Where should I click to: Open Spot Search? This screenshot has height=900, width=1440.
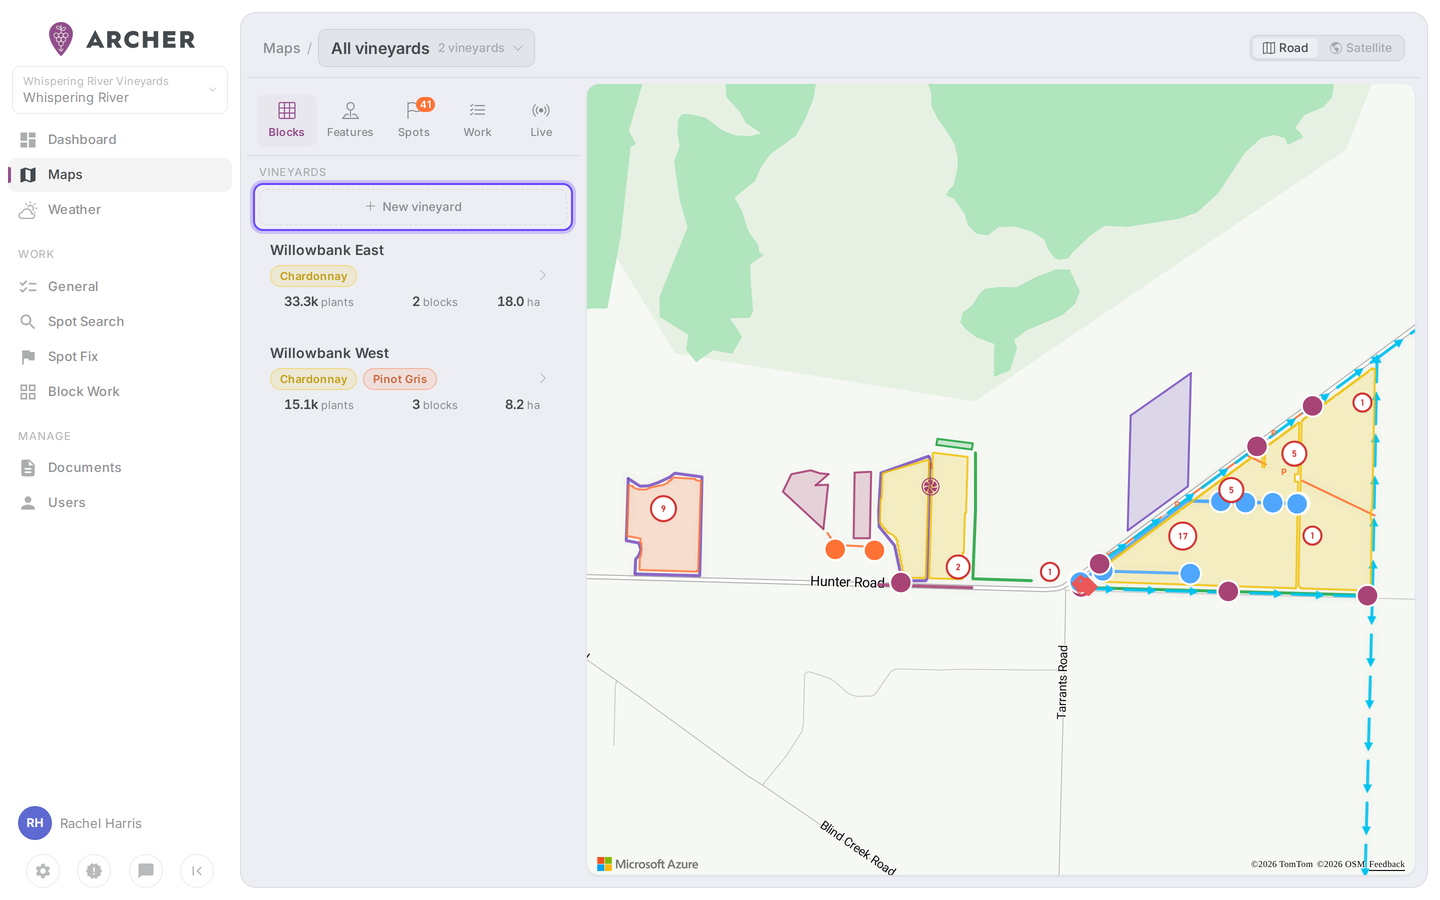pos(120,322)
